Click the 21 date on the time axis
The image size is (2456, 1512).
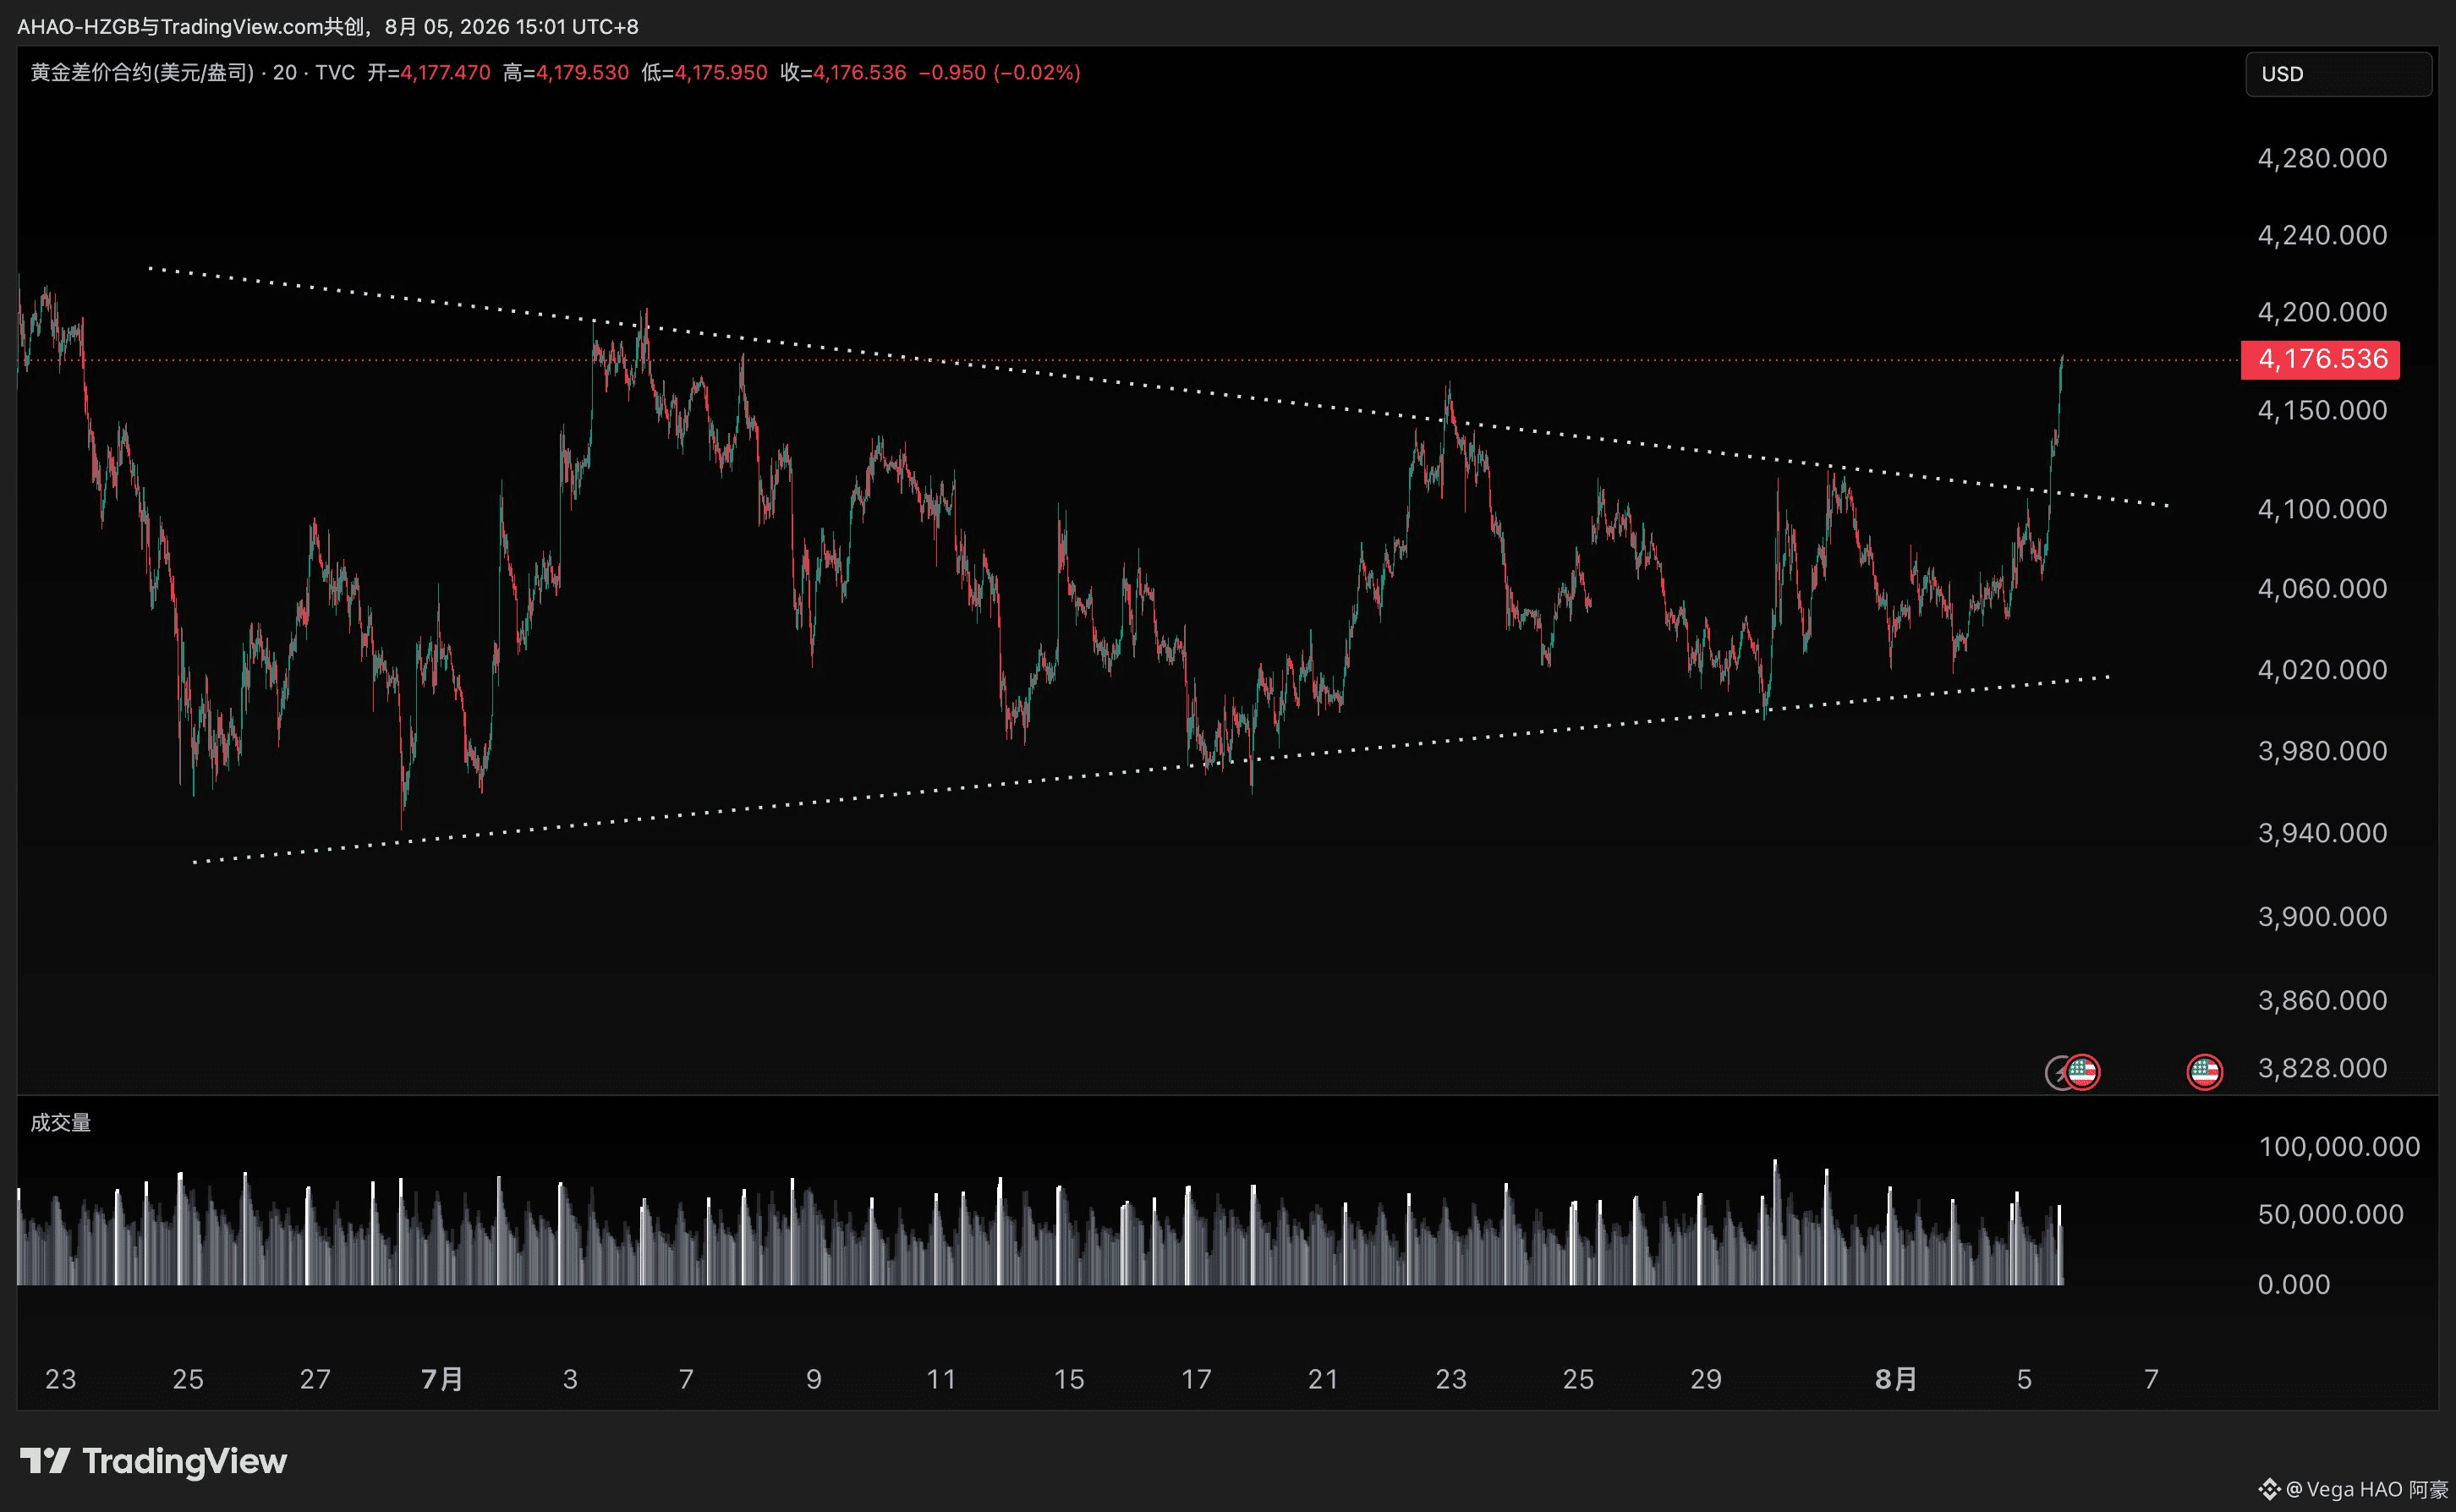coord(1323,1380)
